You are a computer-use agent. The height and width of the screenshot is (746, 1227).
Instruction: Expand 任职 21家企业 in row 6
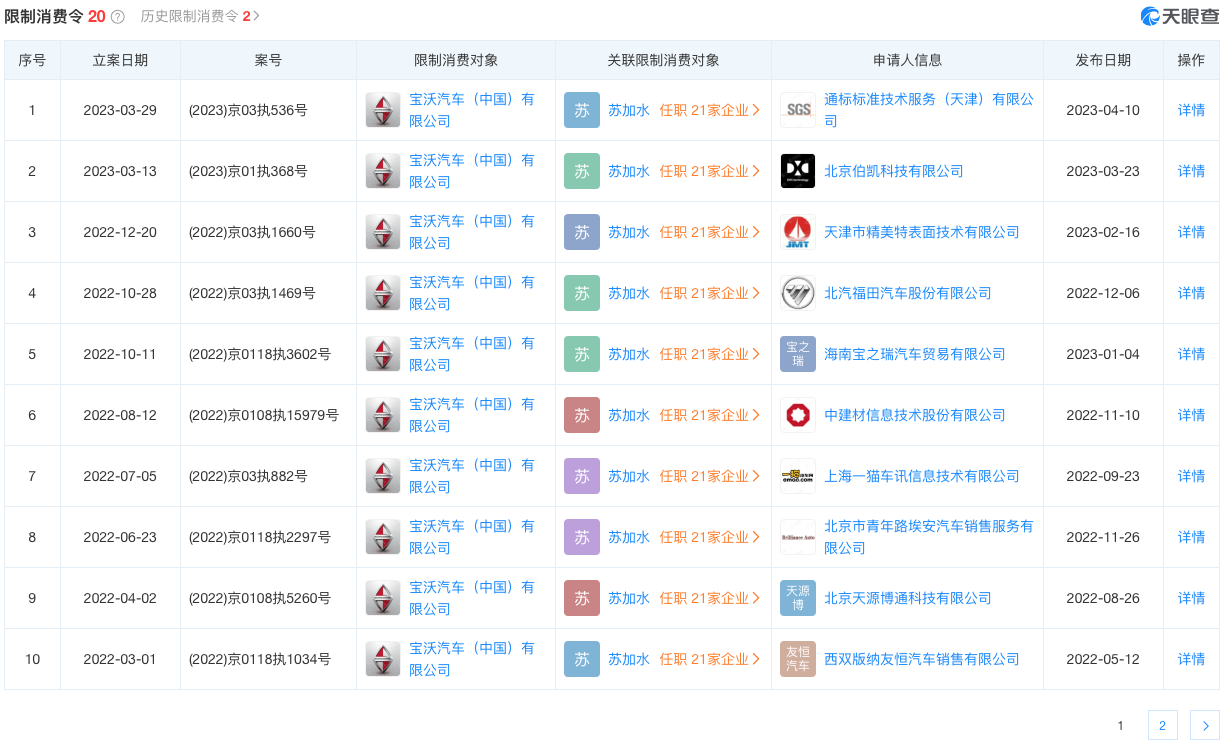pos(710,415)
